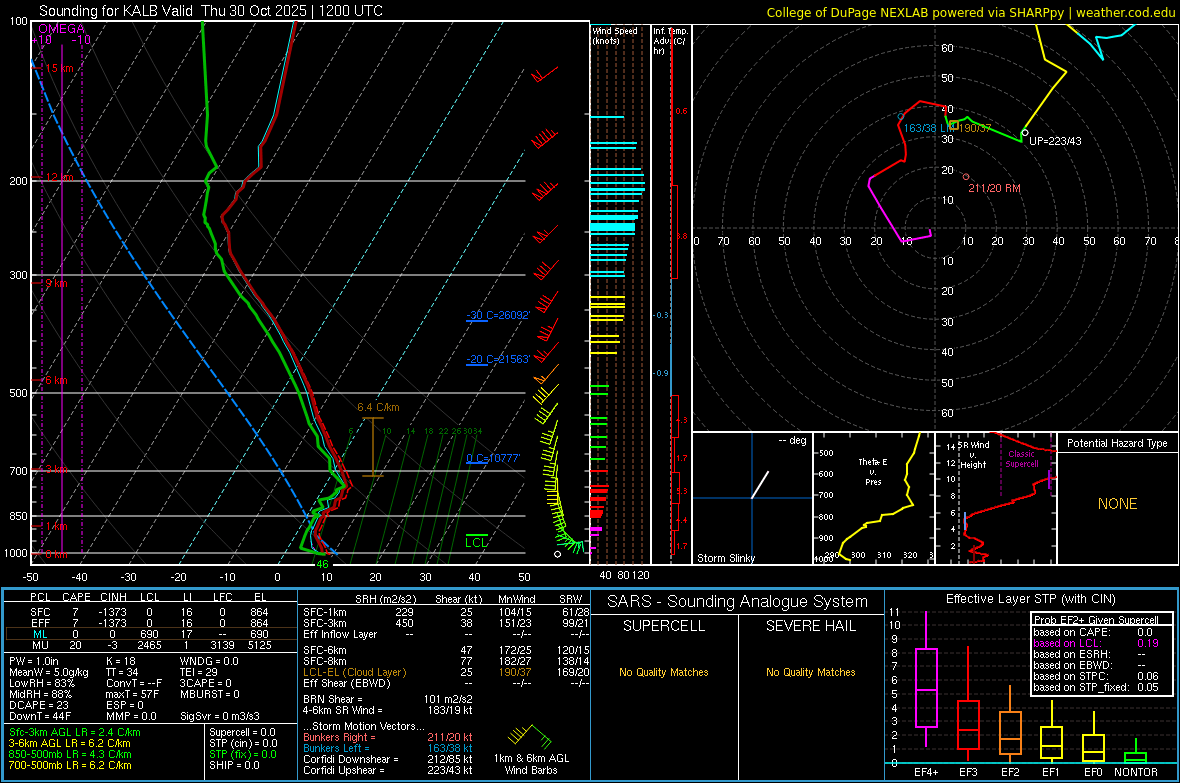Click the 163/38 LM label on hodograph
The image size is (1180, 783).
point(930,129)
